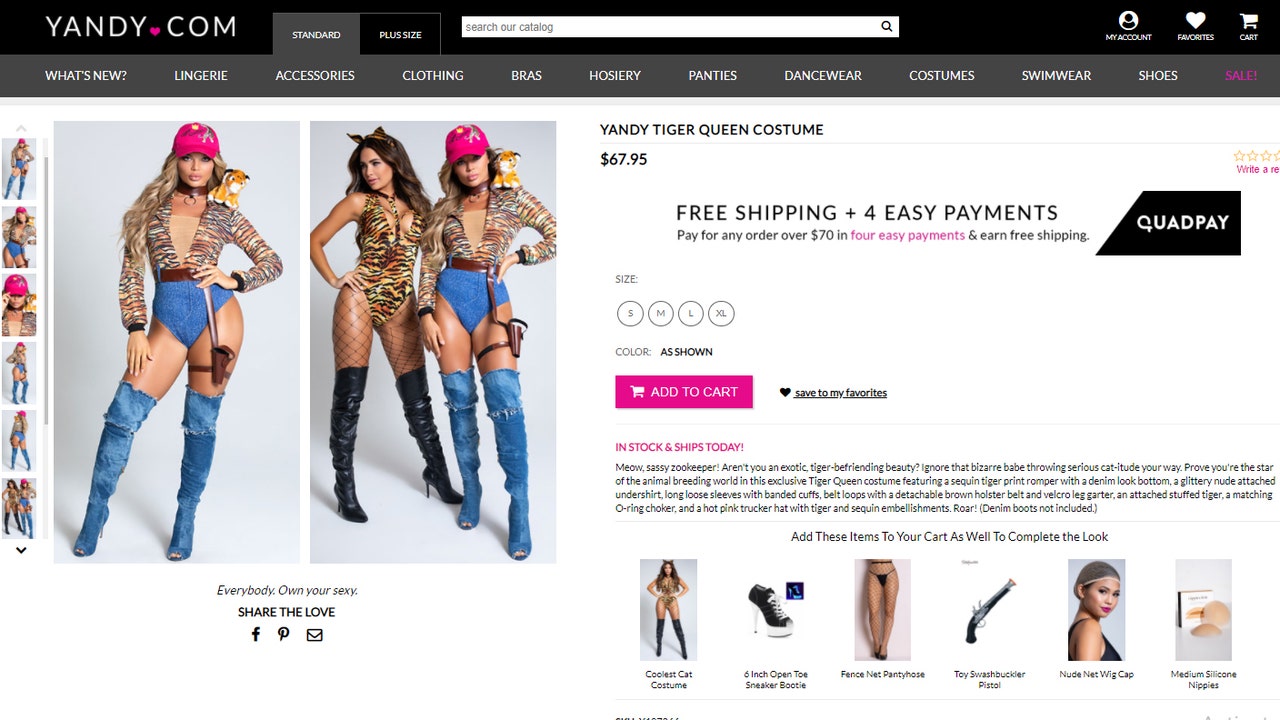Click the Add to Cart button

coord(684,392)
